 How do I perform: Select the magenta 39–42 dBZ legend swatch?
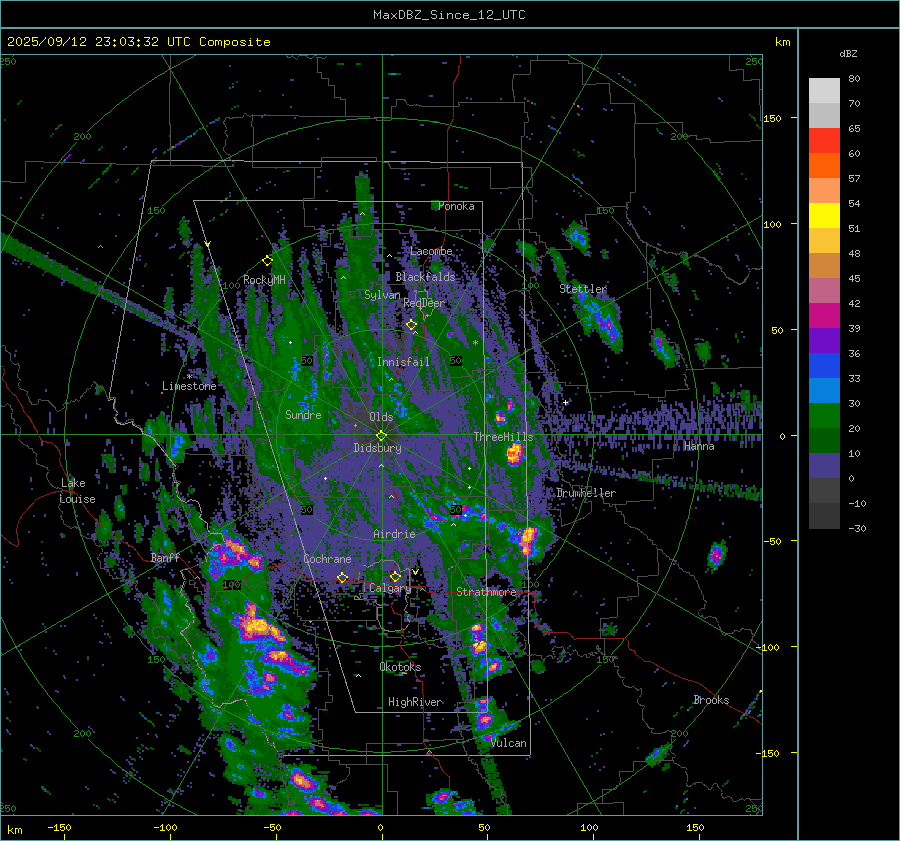click(824, 316)
